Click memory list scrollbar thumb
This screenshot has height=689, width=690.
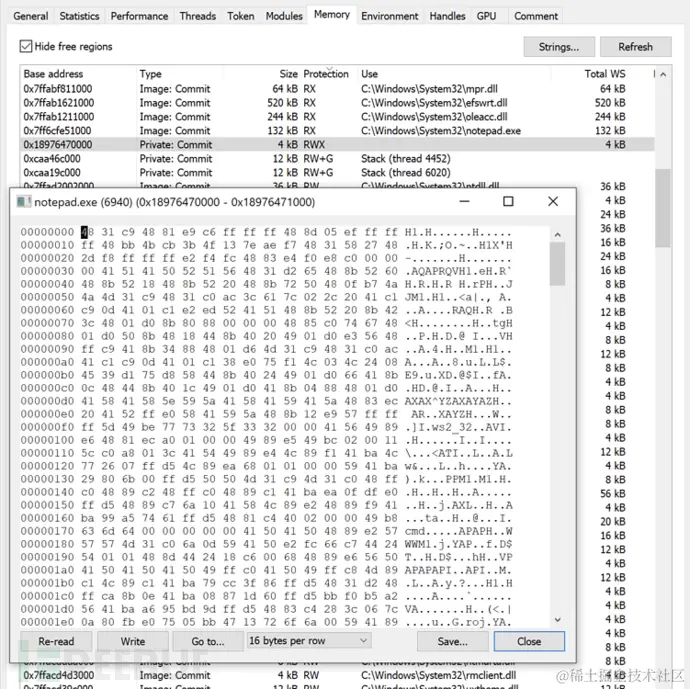663,208
